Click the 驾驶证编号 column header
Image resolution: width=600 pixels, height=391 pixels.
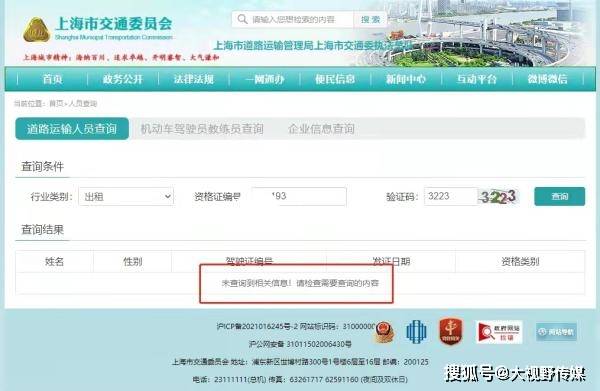pyautogui.click(x=249, y=262)
